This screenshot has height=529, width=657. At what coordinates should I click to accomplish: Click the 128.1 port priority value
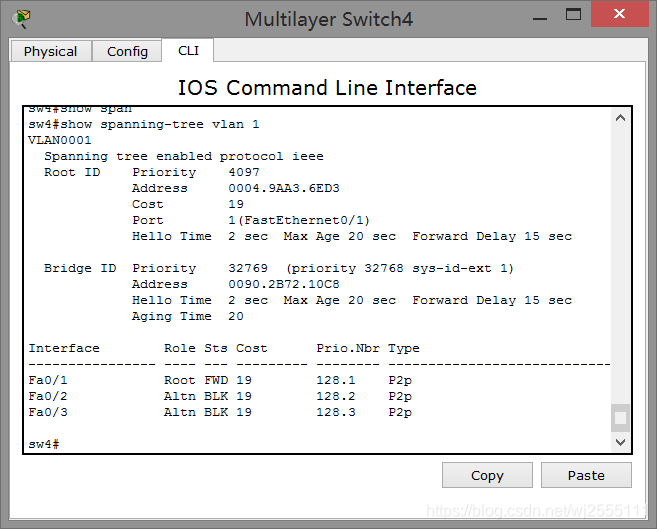[x=336, y=380]
